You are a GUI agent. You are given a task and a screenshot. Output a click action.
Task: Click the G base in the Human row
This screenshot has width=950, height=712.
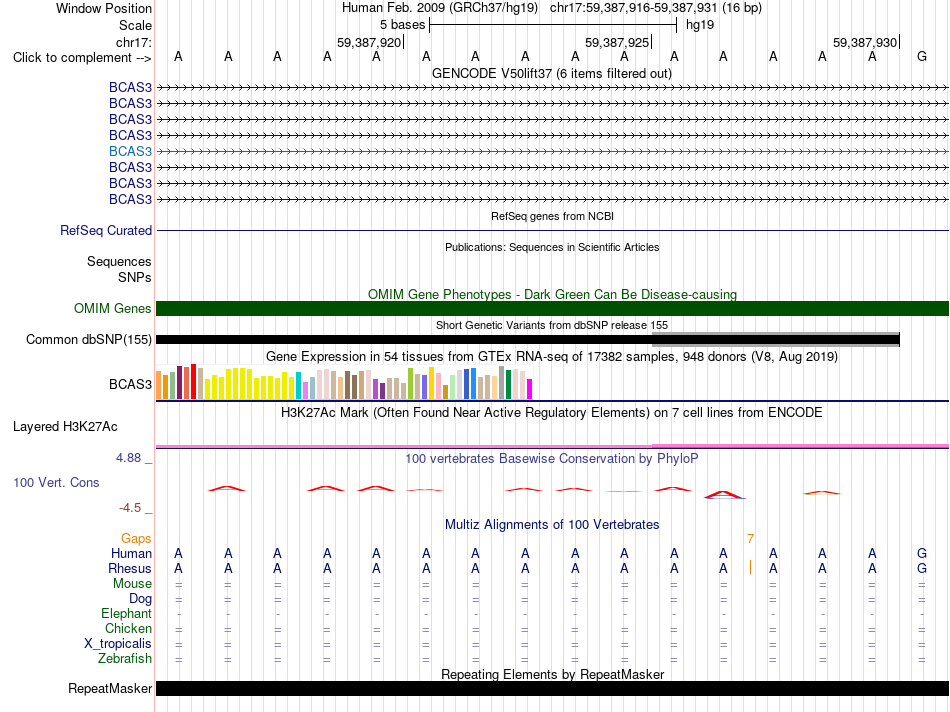pyautogui.click(x=922, y=553)
